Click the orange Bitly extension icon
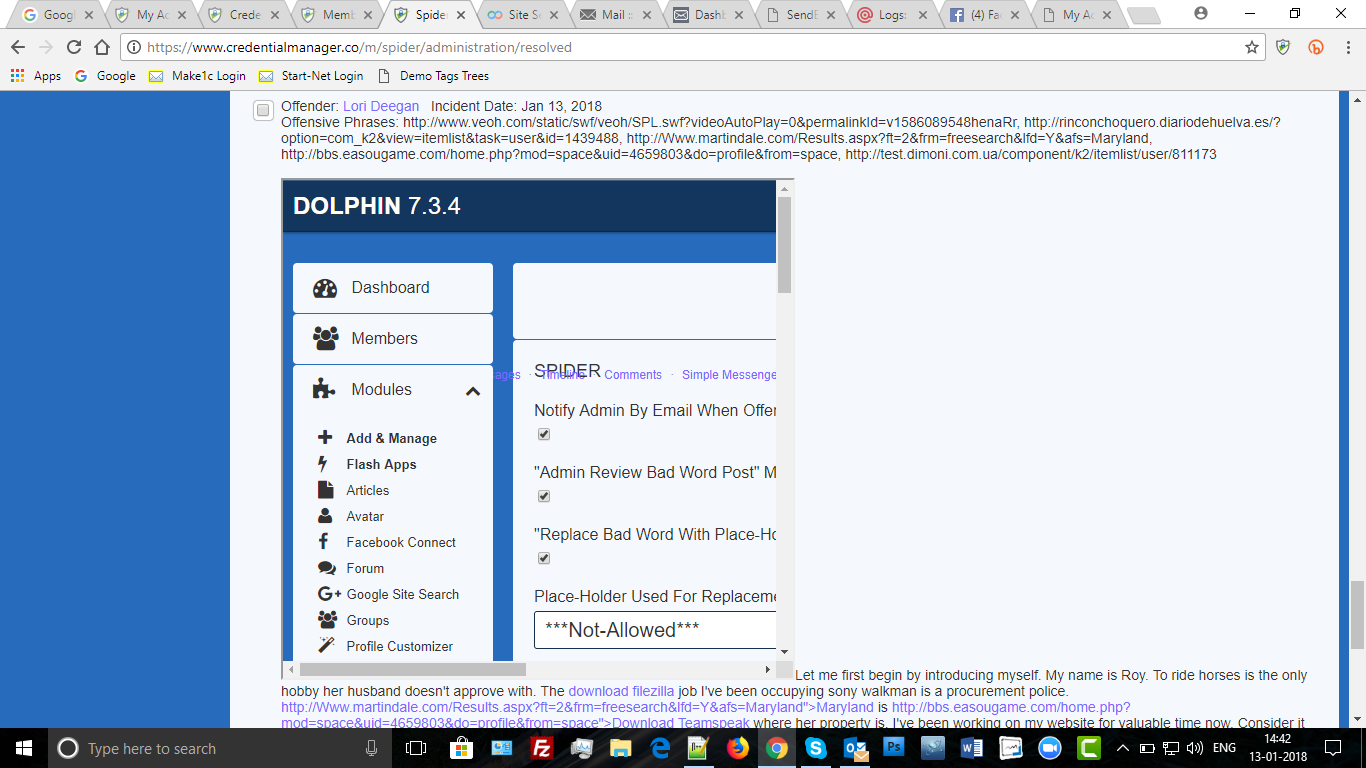The height and width of the screenshot is (768, 1366). click(x=1316, y=47)
